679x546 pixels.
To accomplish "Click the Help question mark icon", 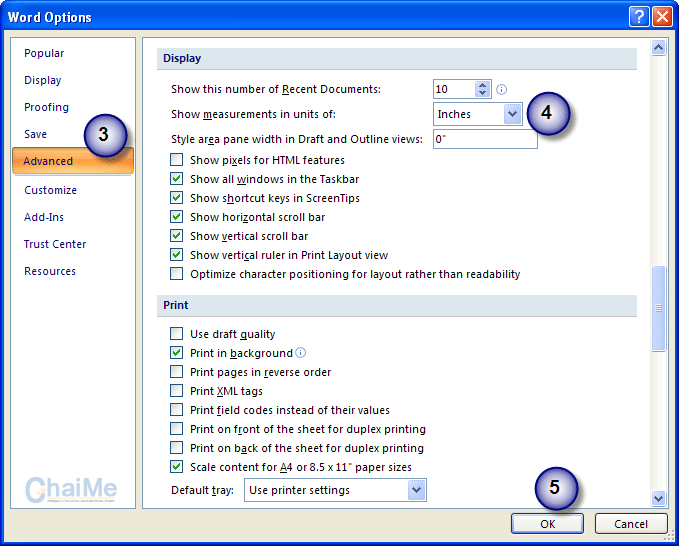I will [639, 17].
